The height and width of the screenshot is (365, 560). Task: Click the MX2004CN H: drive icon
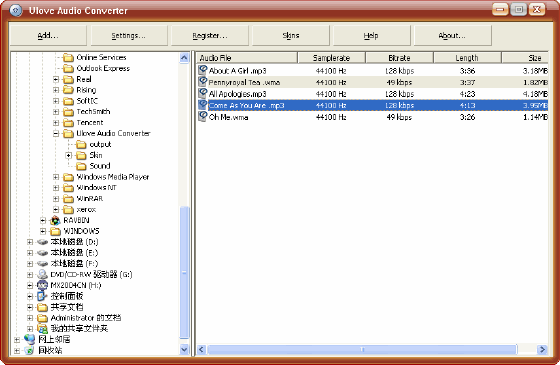[x=42, y=285]
